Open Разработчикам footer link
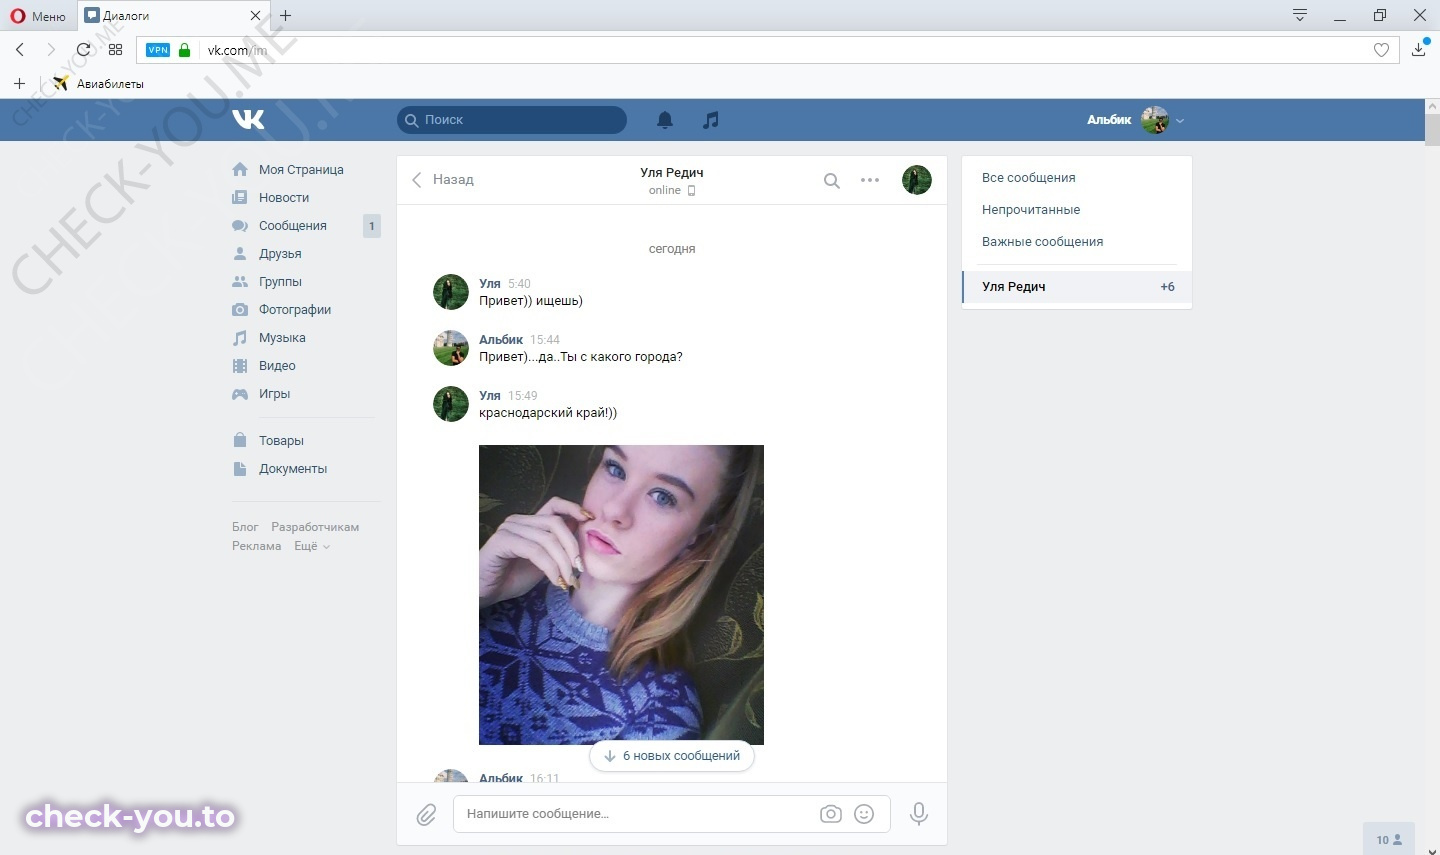This screenshot has width=1440, height=855. pos(315,527)
